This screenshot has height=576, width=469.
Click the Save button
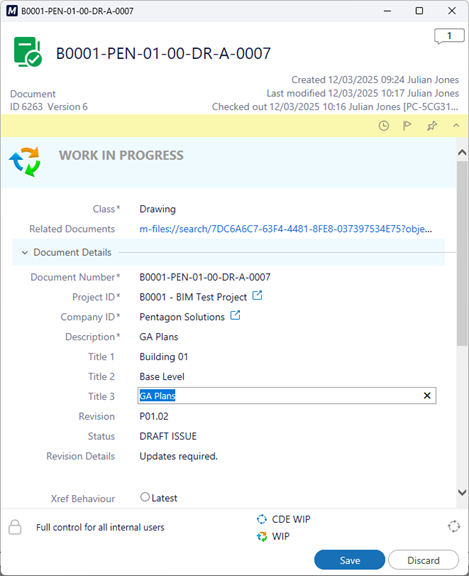pyautogui.click(x=350, y=560)
